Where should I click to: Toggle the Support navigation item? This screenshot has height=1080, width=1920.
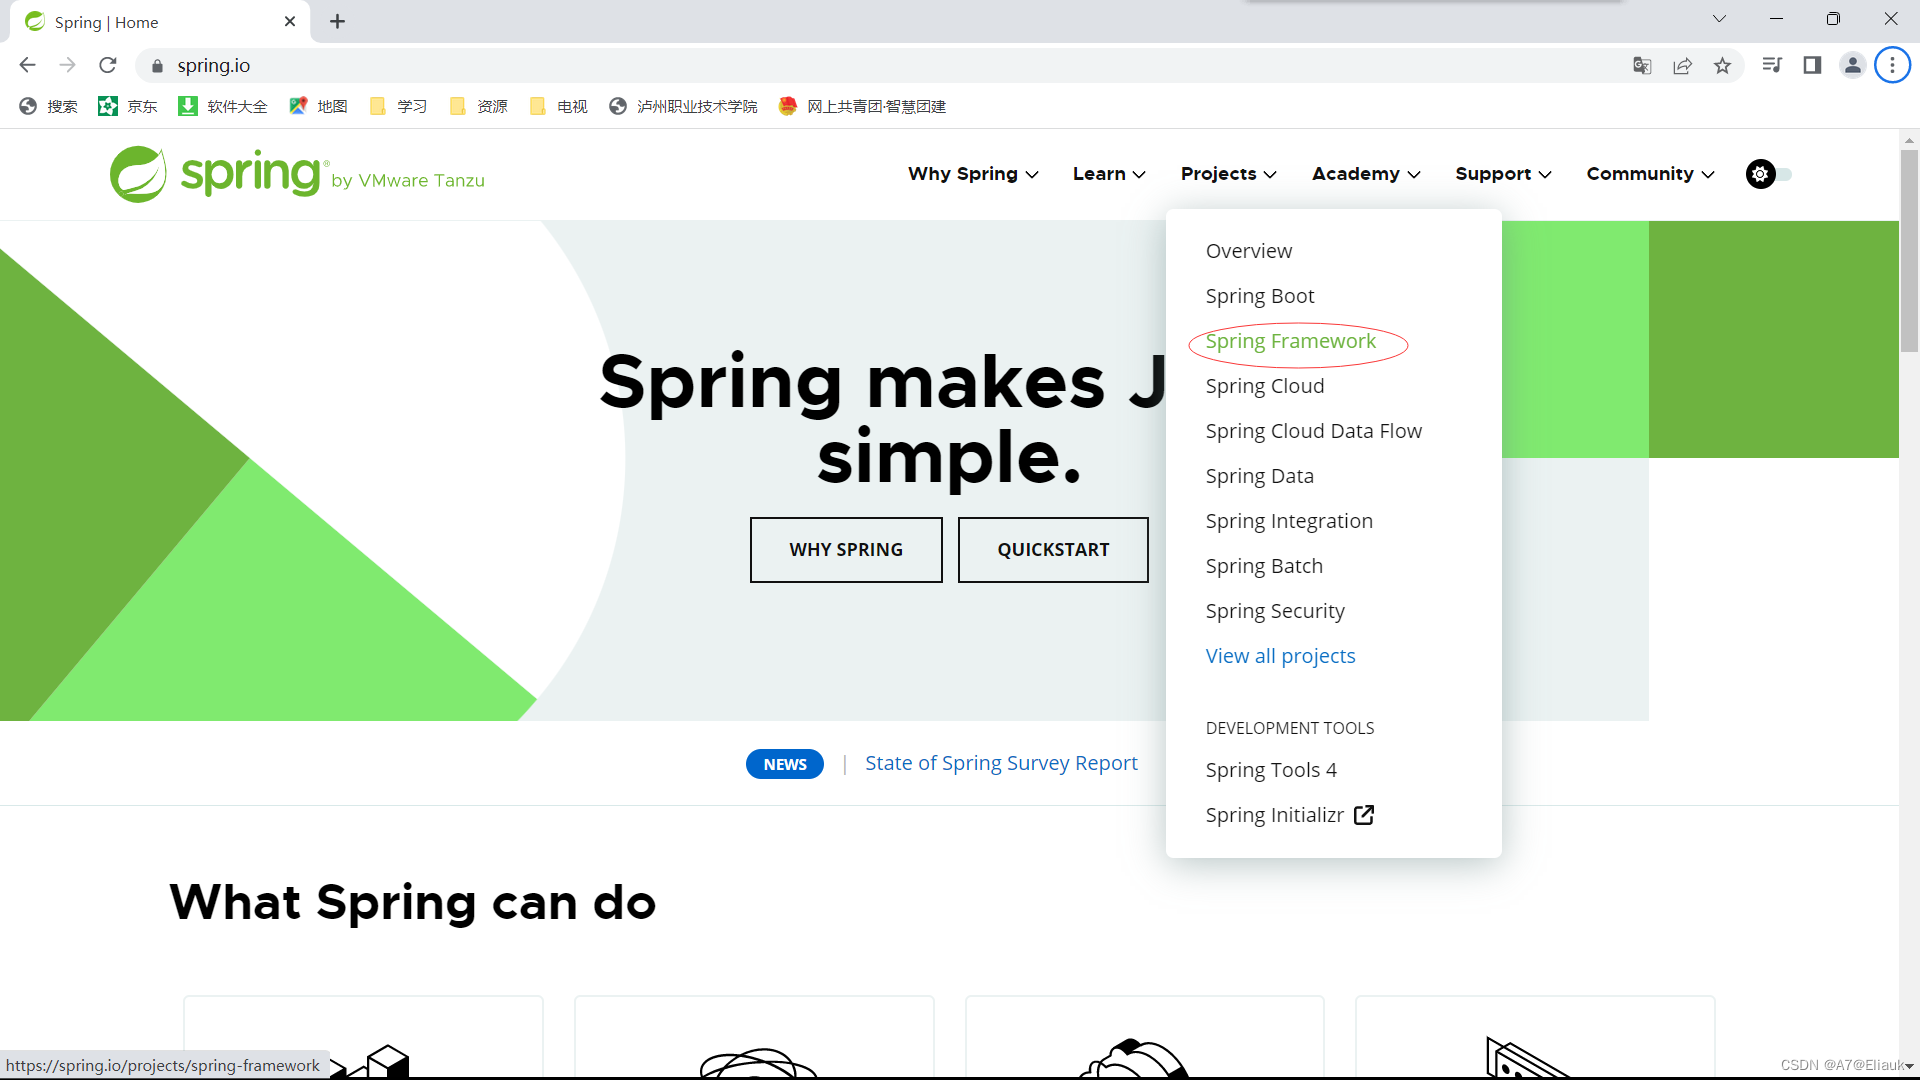pos(1503,174)
